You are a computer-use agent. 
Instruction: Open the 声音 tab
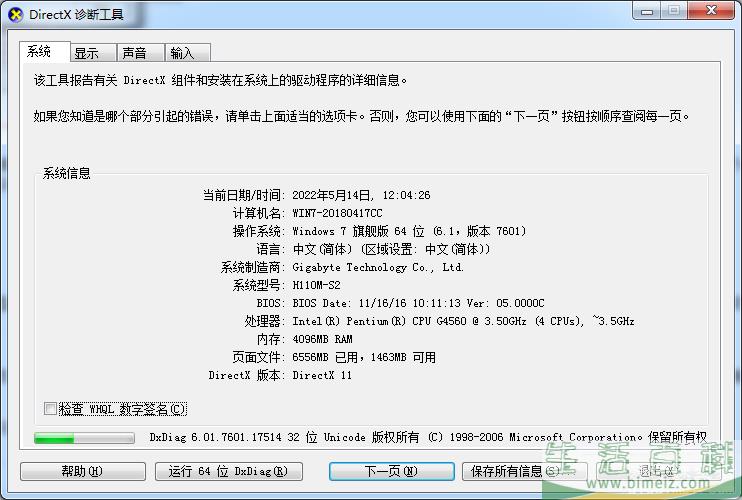coord(141,53)
